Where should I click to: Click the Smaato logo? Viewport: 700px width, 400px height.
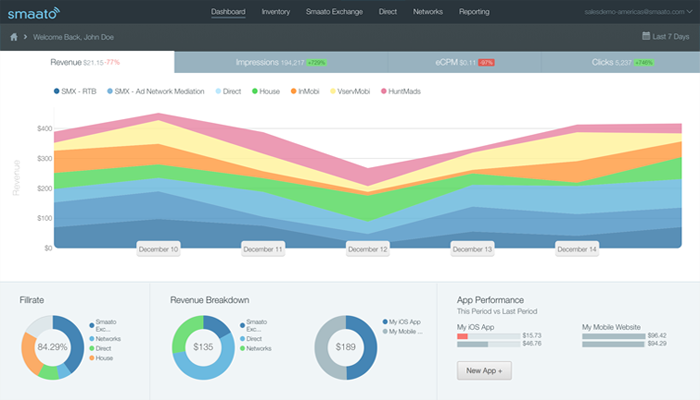(33, 13)
